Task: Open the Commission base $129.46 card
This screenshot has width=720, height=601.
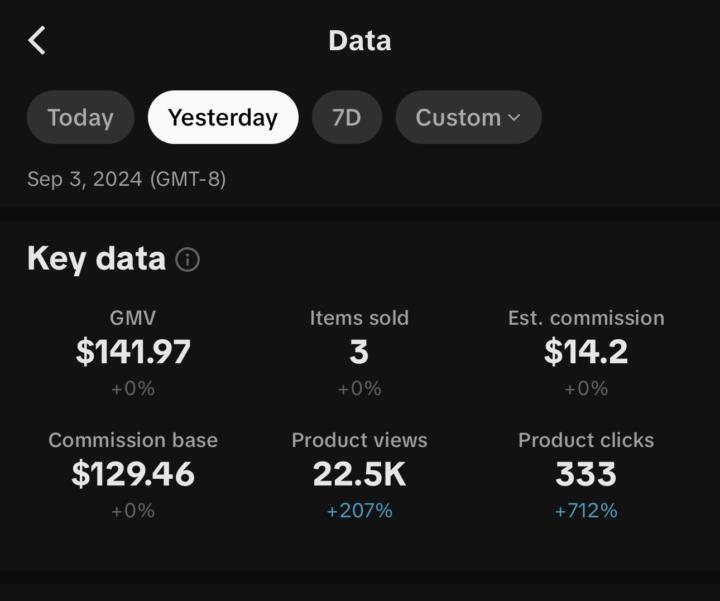Action: pos(133,473)
